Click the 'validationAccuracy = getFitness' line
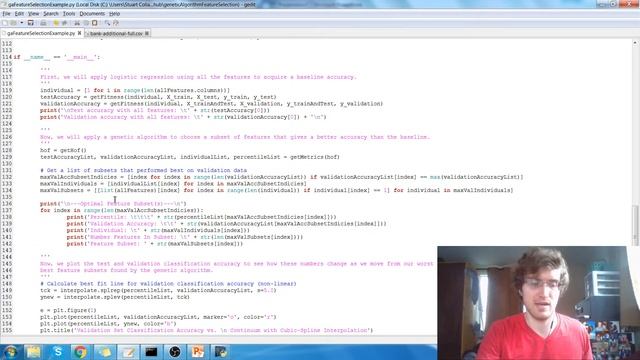The height and width of the screenshot is (360, 640). pos(211,104)
